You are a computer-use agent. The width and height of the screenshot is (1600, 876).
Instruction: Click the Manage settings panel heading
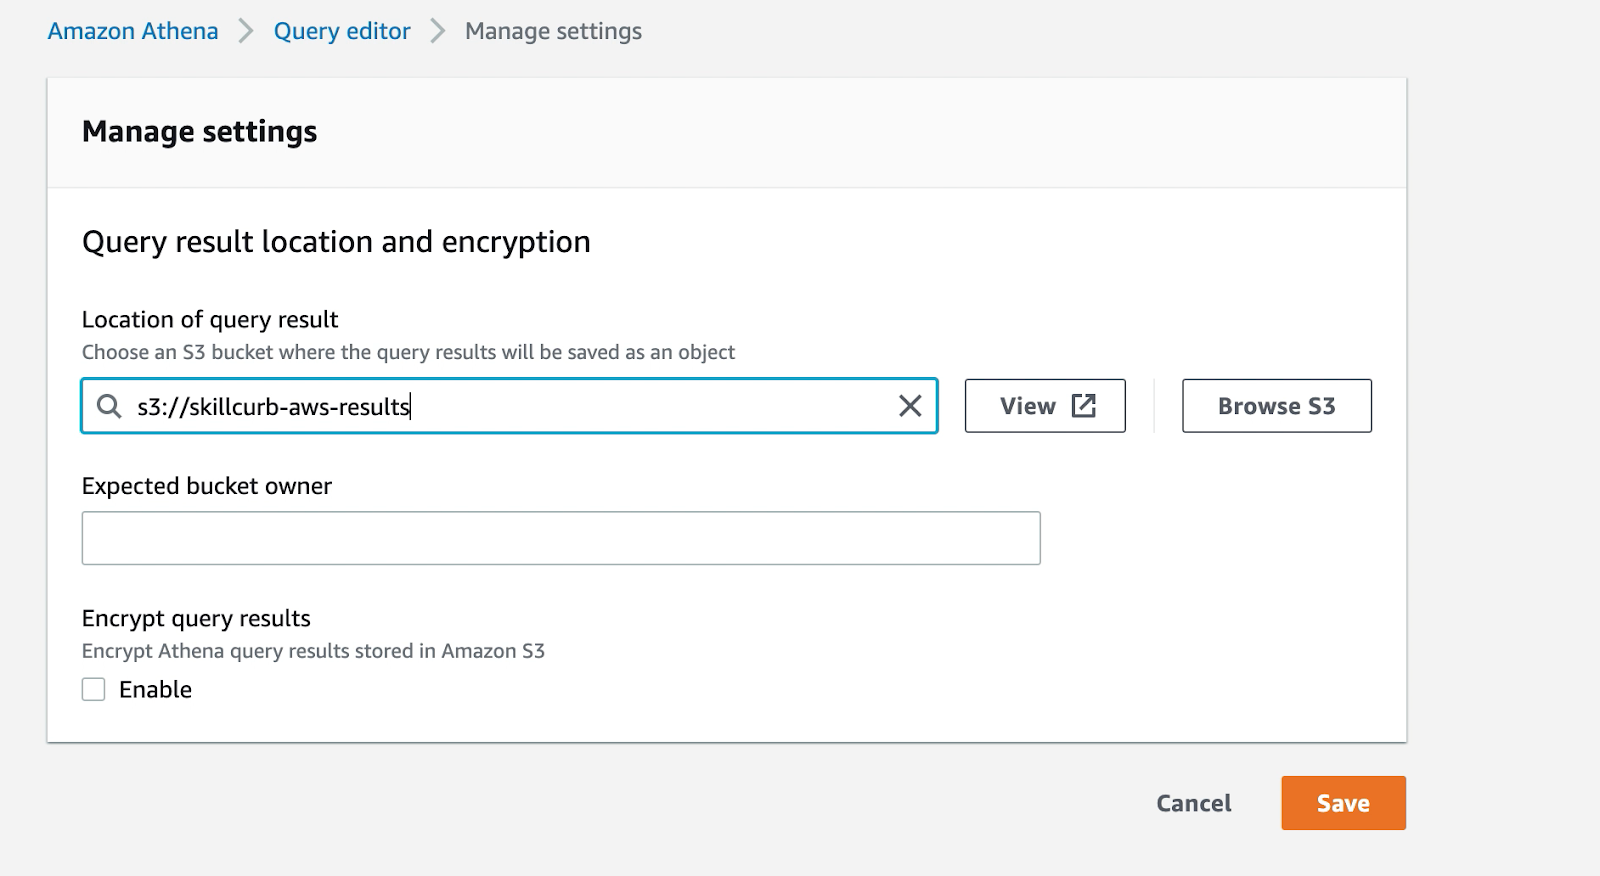click(x=199, y=131)
